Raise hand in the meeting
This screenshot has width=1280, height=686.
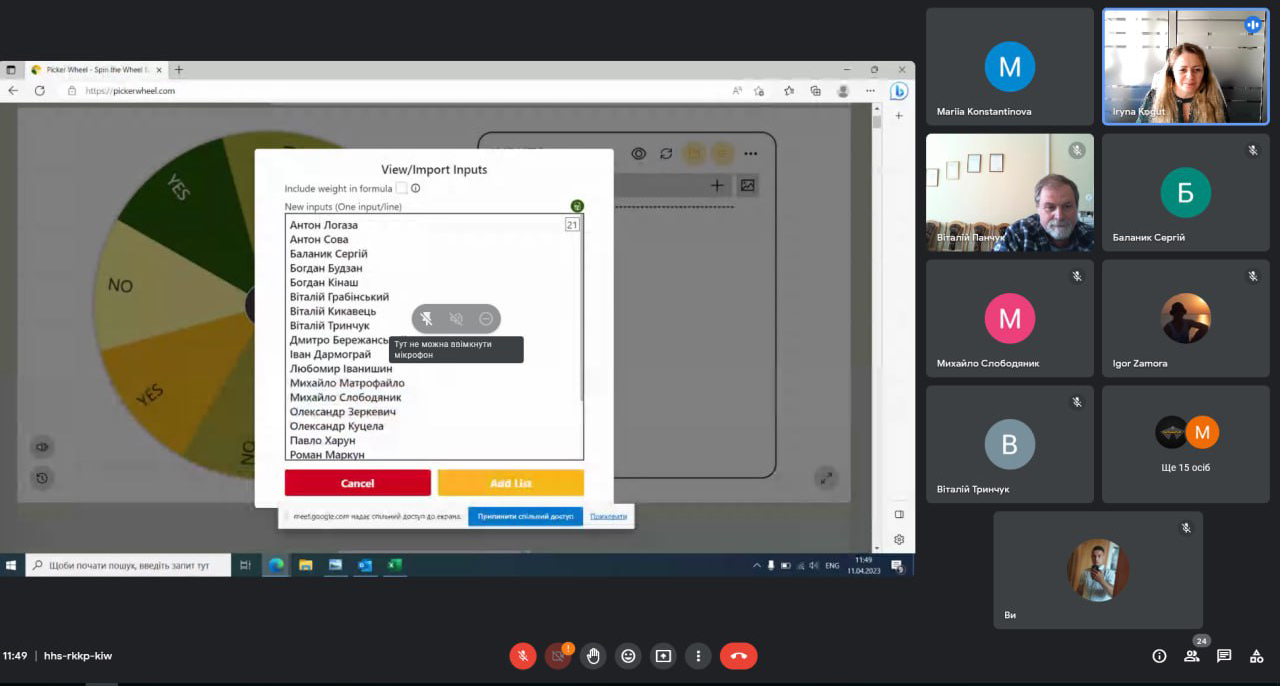tap(593, 656)
